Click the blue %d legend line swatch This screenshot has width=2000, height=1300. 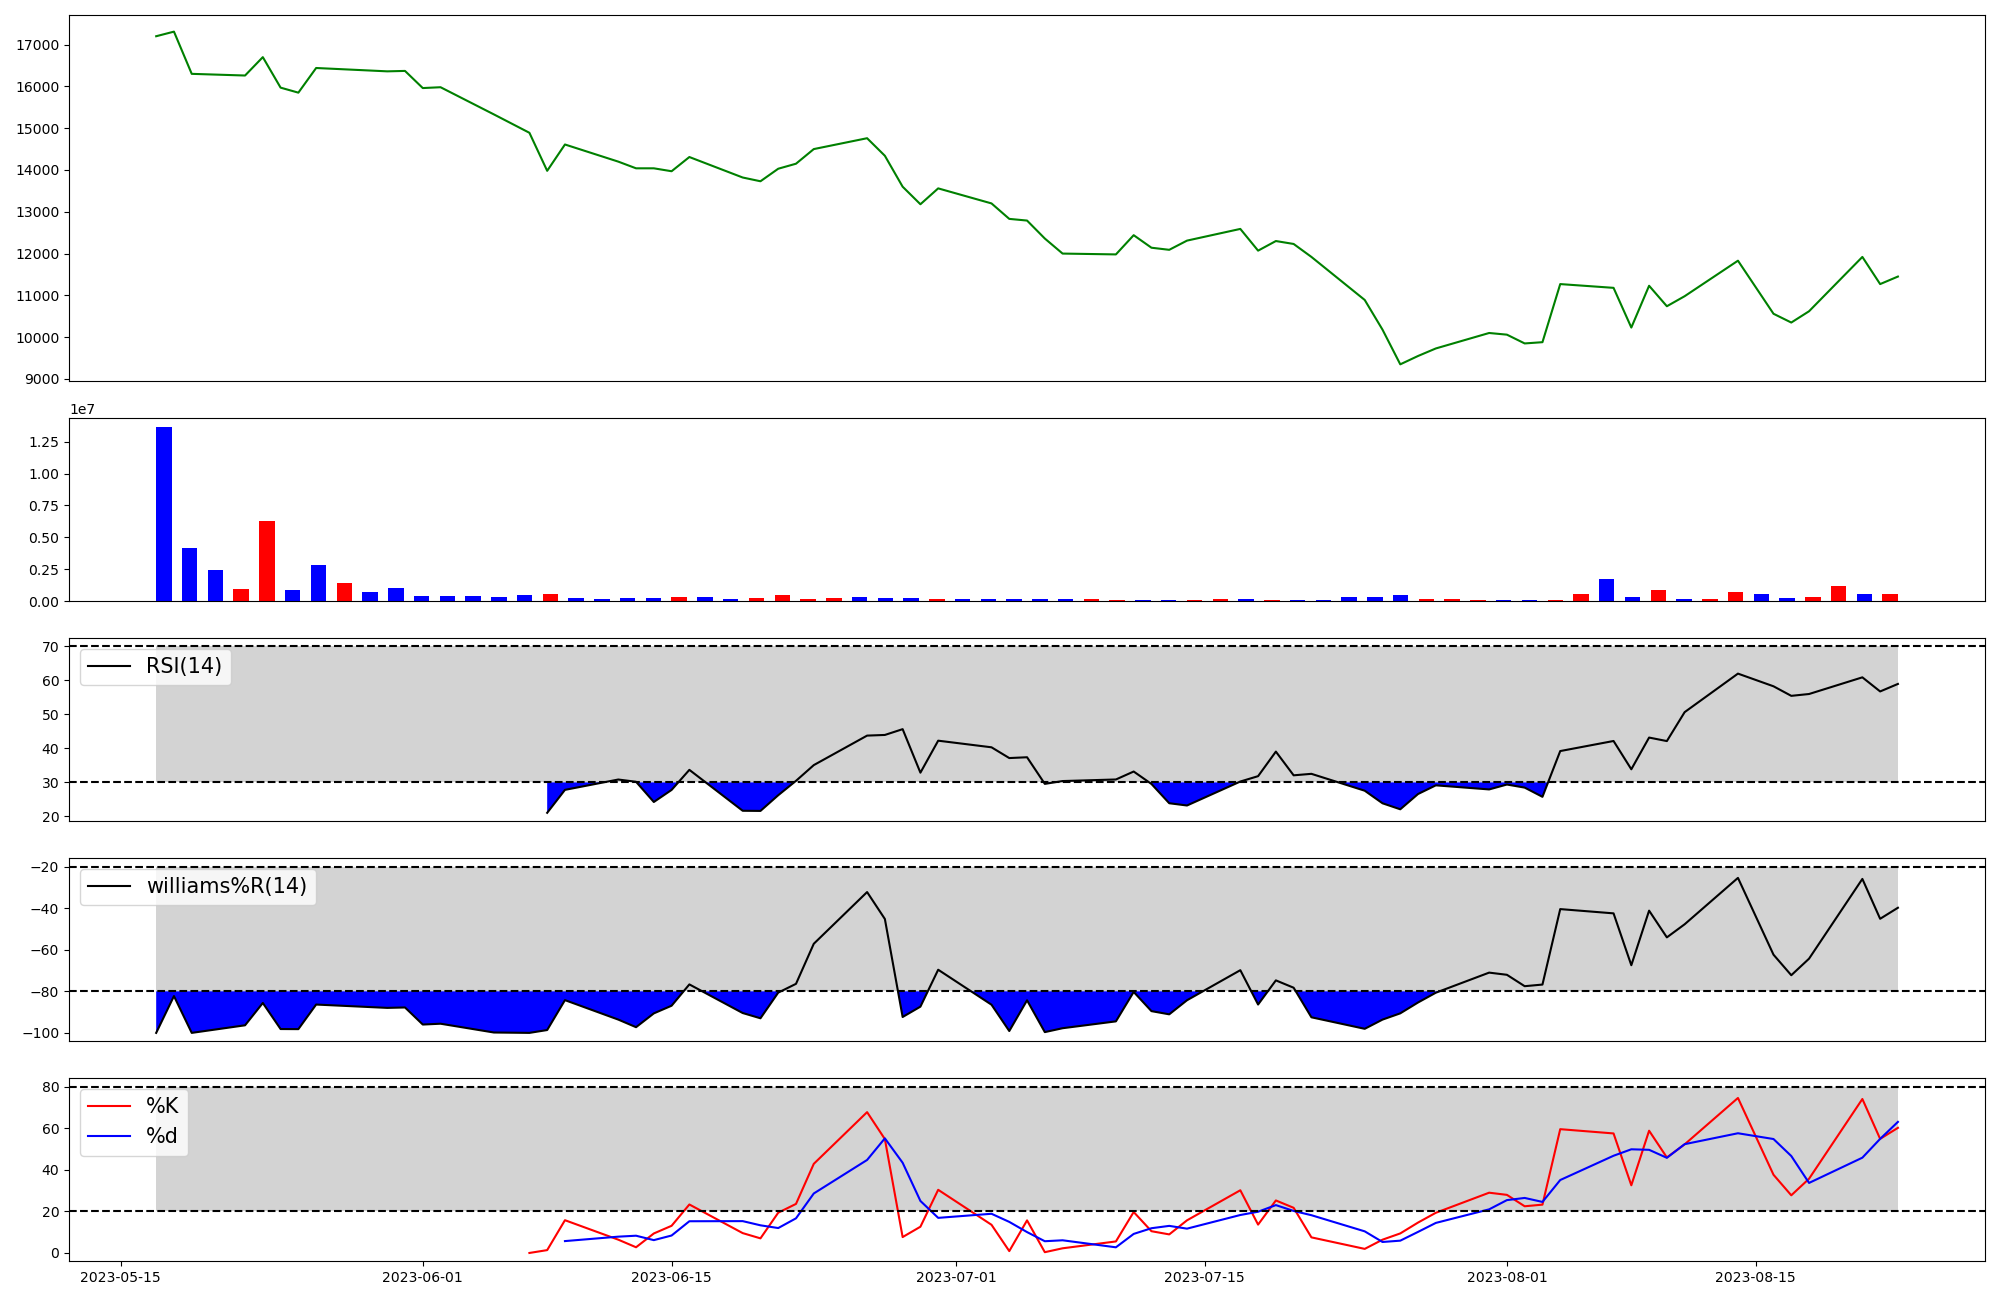tap(109, 1136)
